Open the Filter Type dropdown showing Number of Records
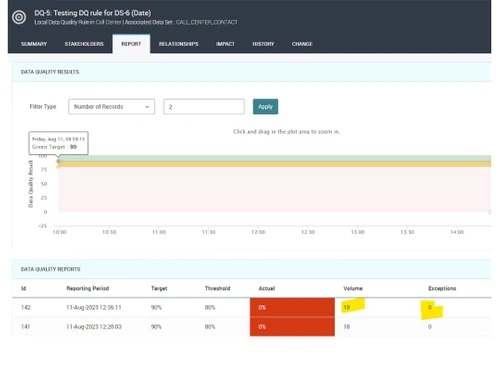This screenshot has height=375, width=500. pyautogui.click(x=111, y=107)
